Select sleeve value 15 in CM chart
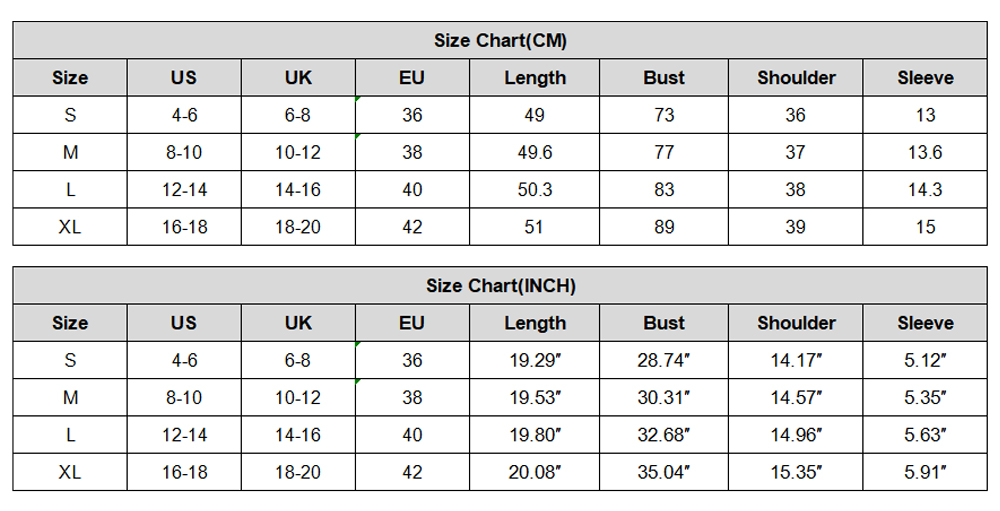 [925, 227]
